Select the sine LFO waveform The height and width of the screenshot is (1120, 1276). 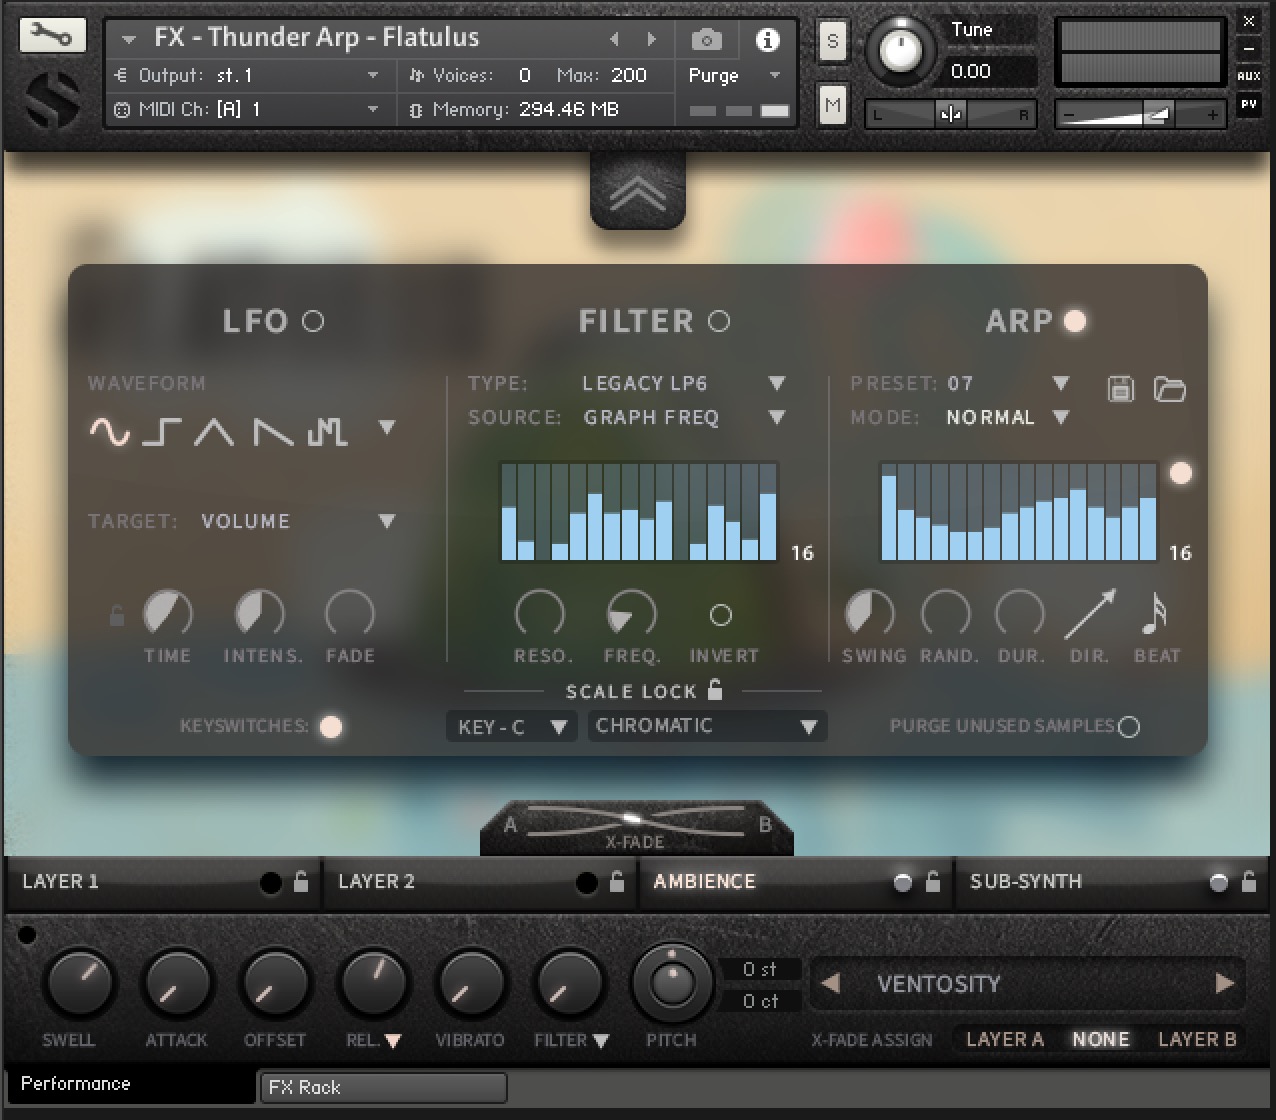[x=110, y=431]
